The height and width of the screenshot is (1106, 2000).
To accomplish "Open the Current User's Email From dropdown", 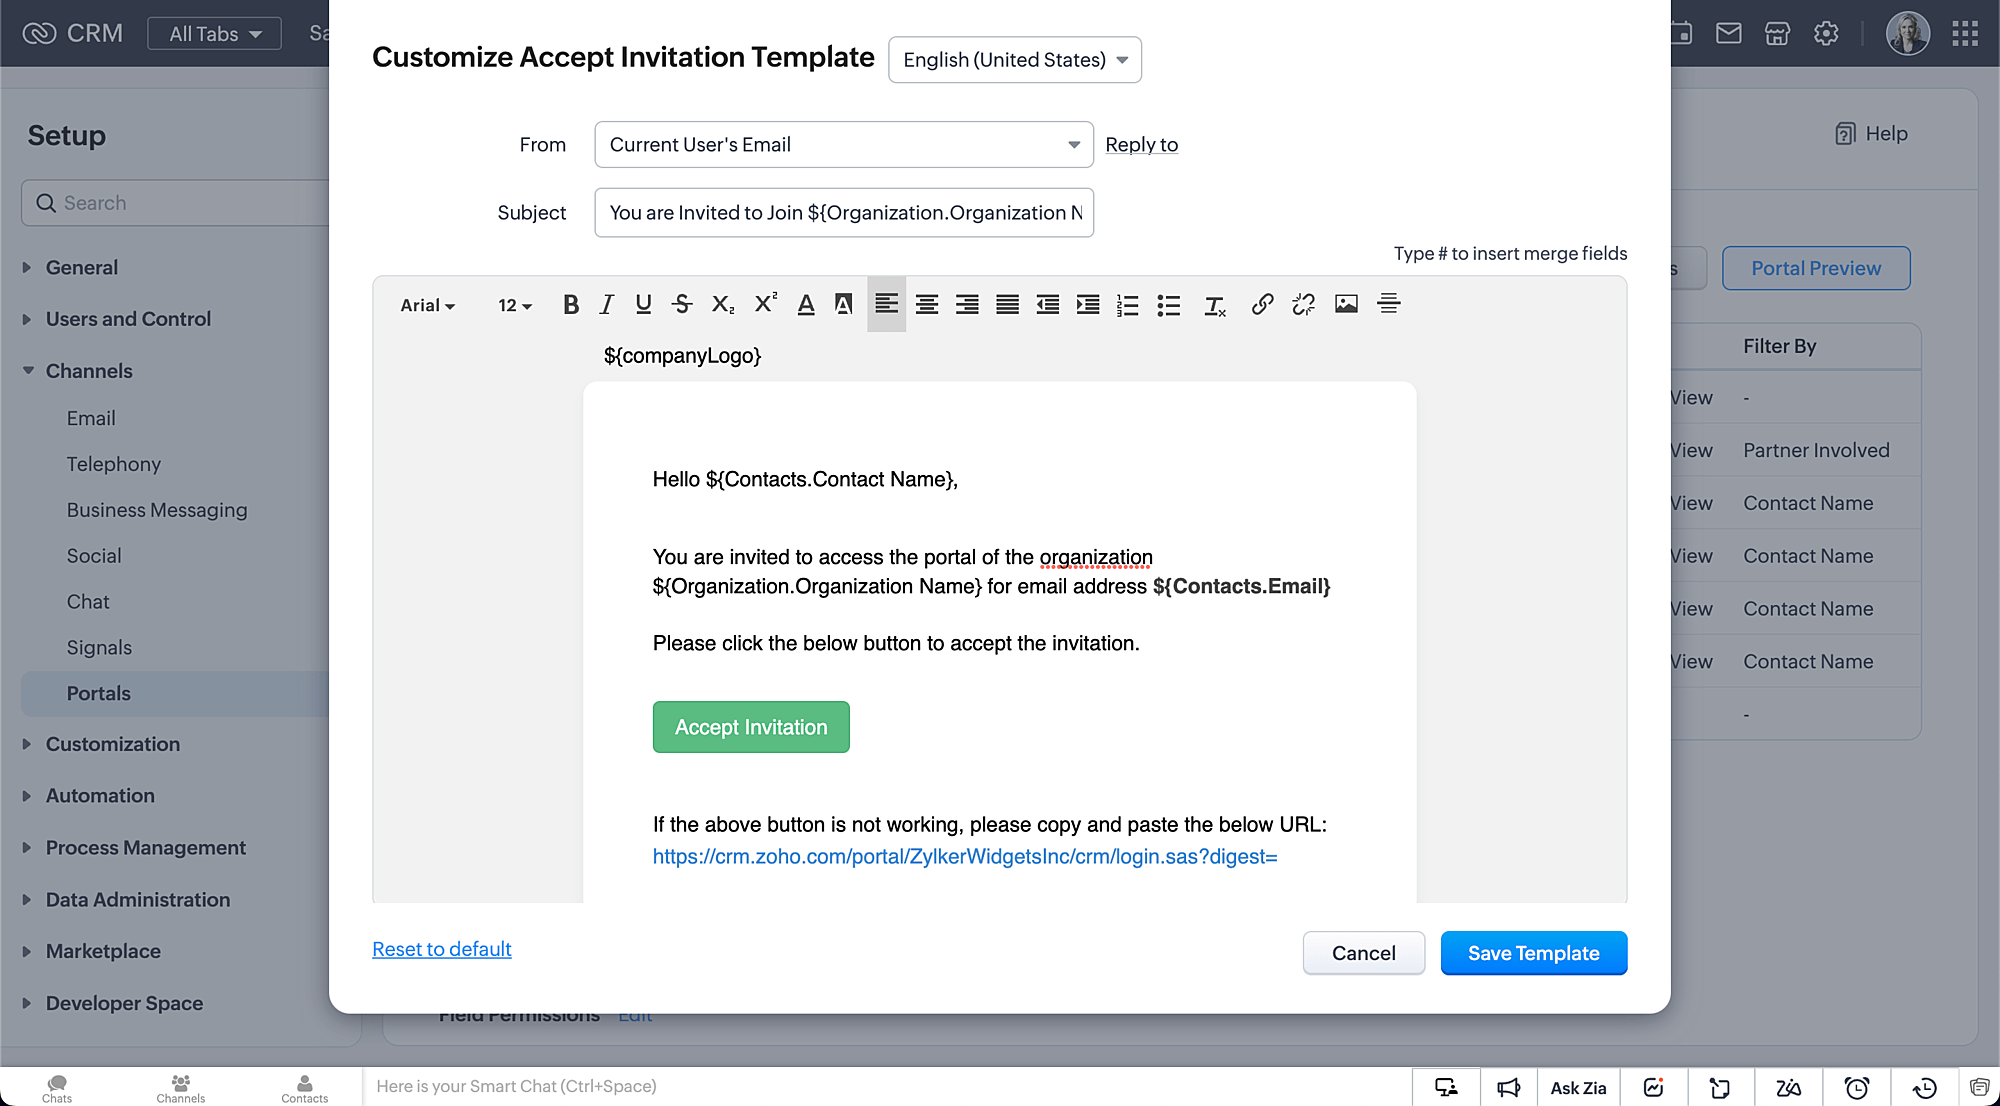I will coord(843,145).
